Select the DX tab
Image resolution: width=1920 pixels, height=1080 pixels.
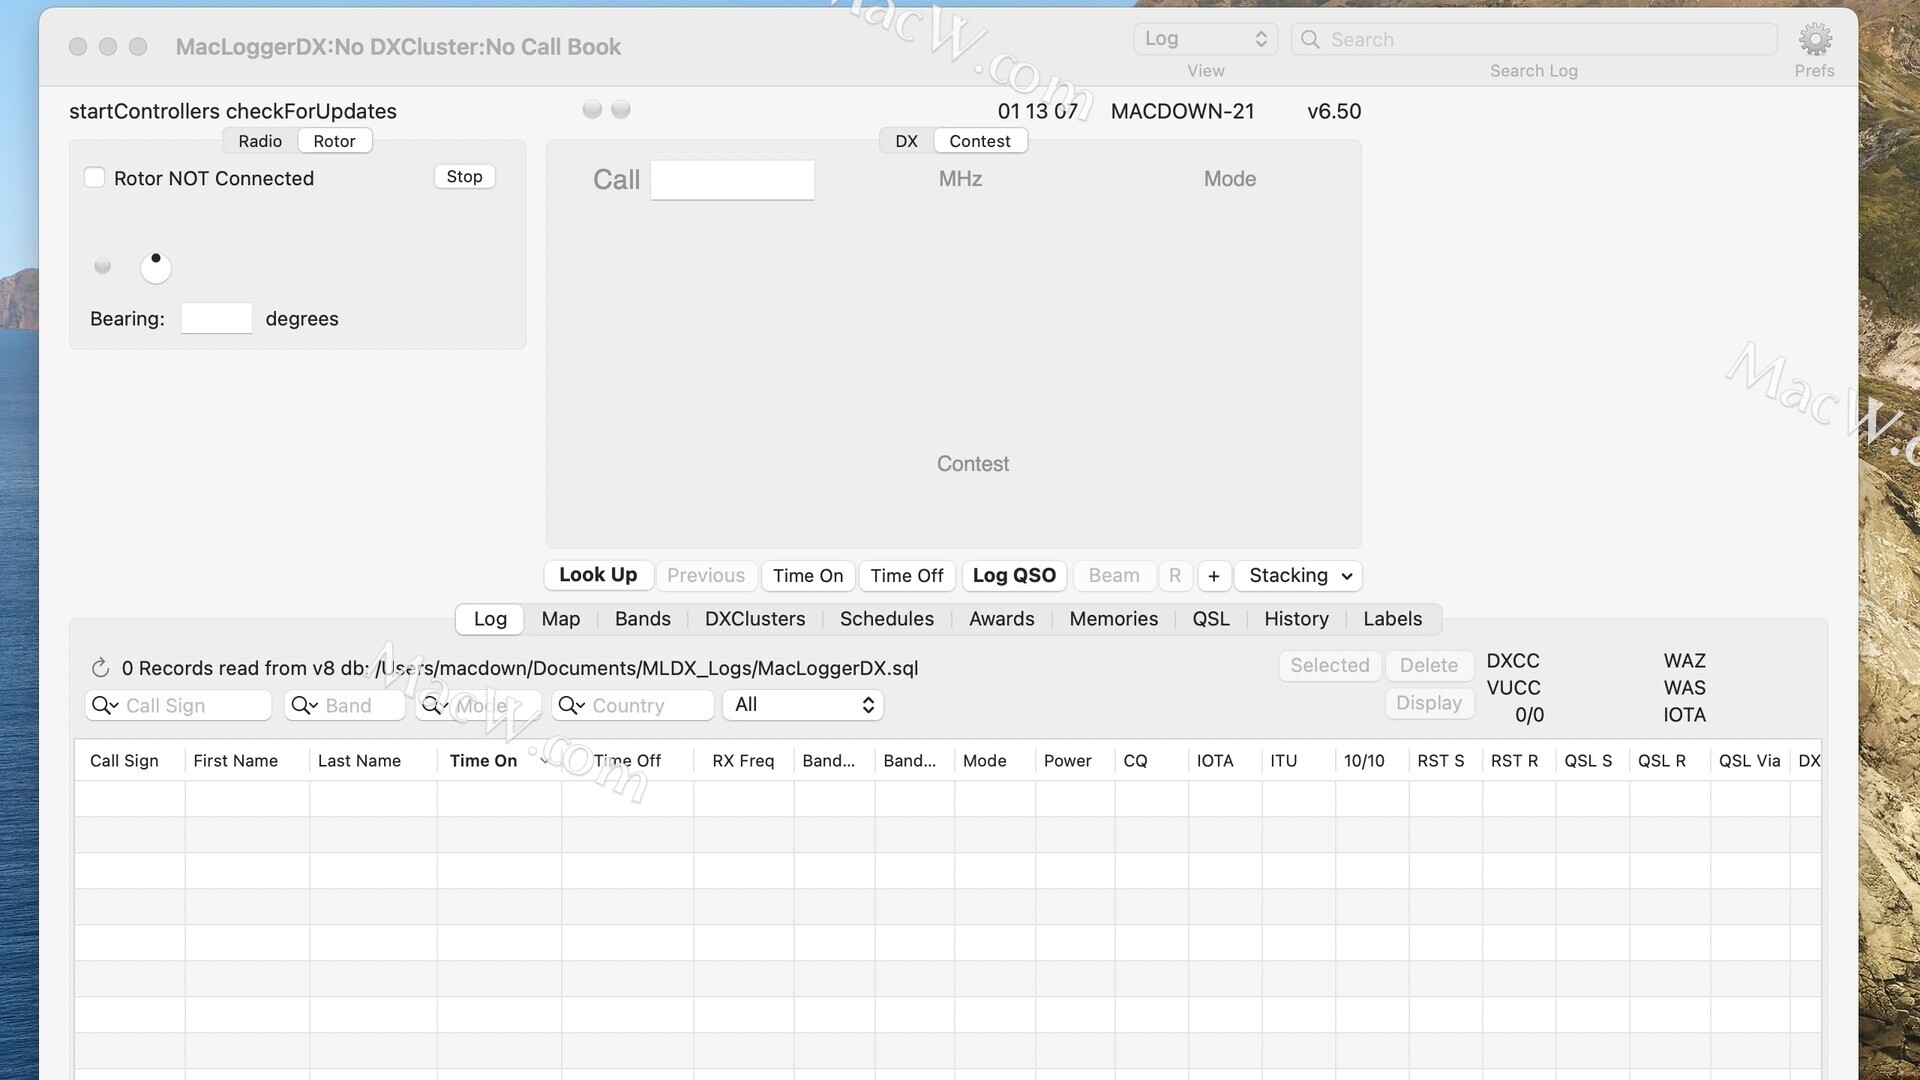pos(906,141)
